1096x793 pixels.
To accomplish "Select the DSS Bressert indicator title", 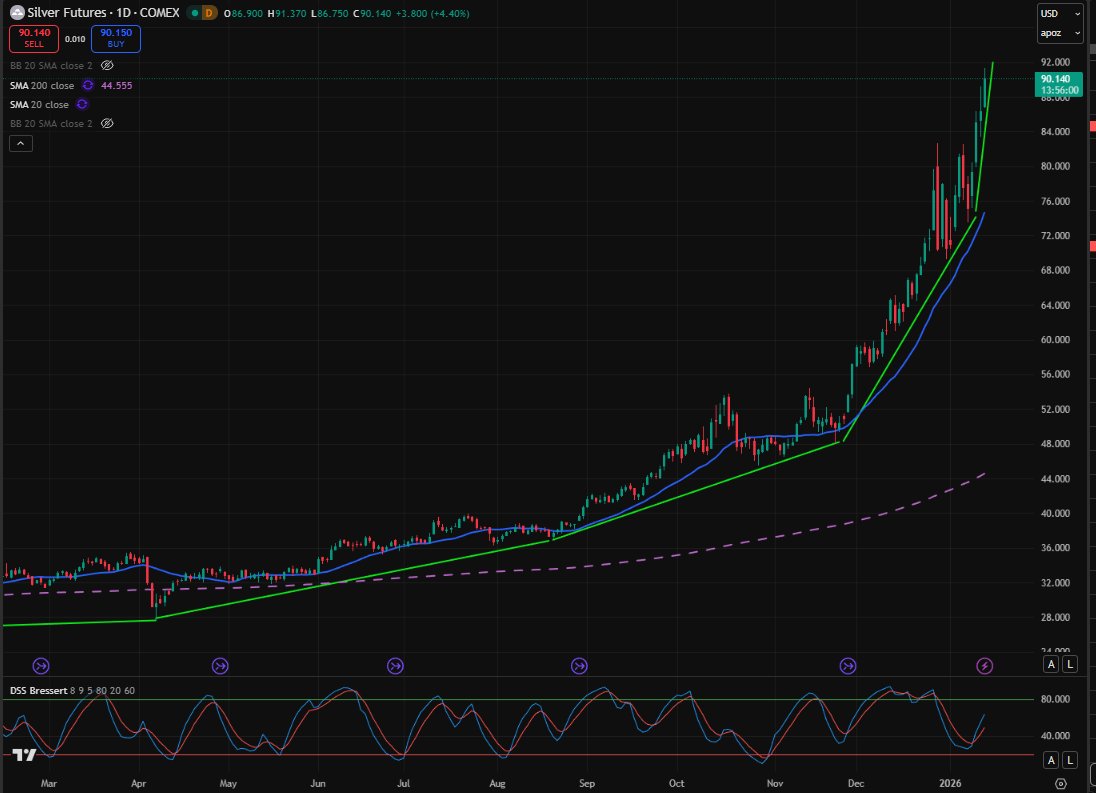I will [40, 690].
